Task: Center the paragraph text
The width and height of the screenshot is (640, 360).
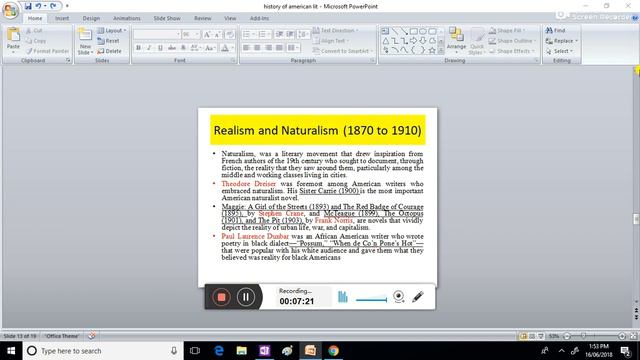Action: click(257, 48)
